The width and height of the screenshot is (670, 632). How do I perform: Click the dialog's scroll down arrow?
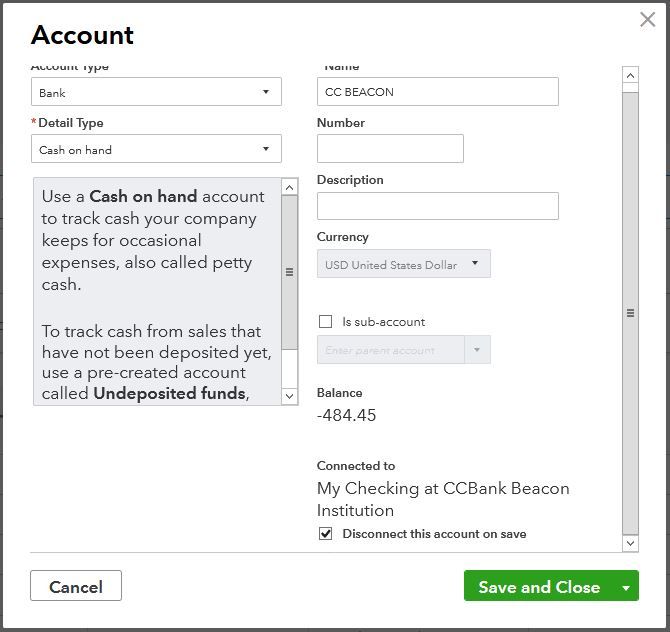click(630, 543)
